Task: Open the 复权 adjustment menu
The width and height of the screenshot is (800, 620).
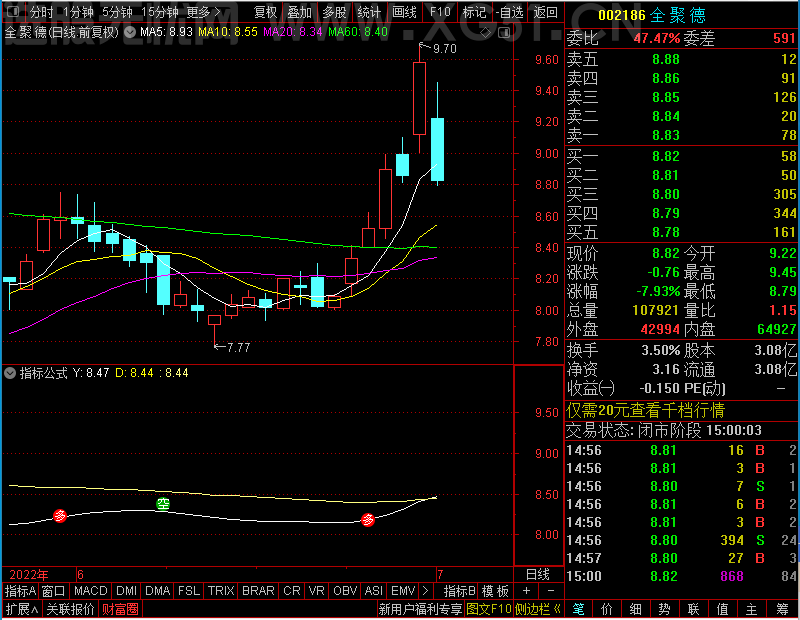Action: click(x=265, y=12)
